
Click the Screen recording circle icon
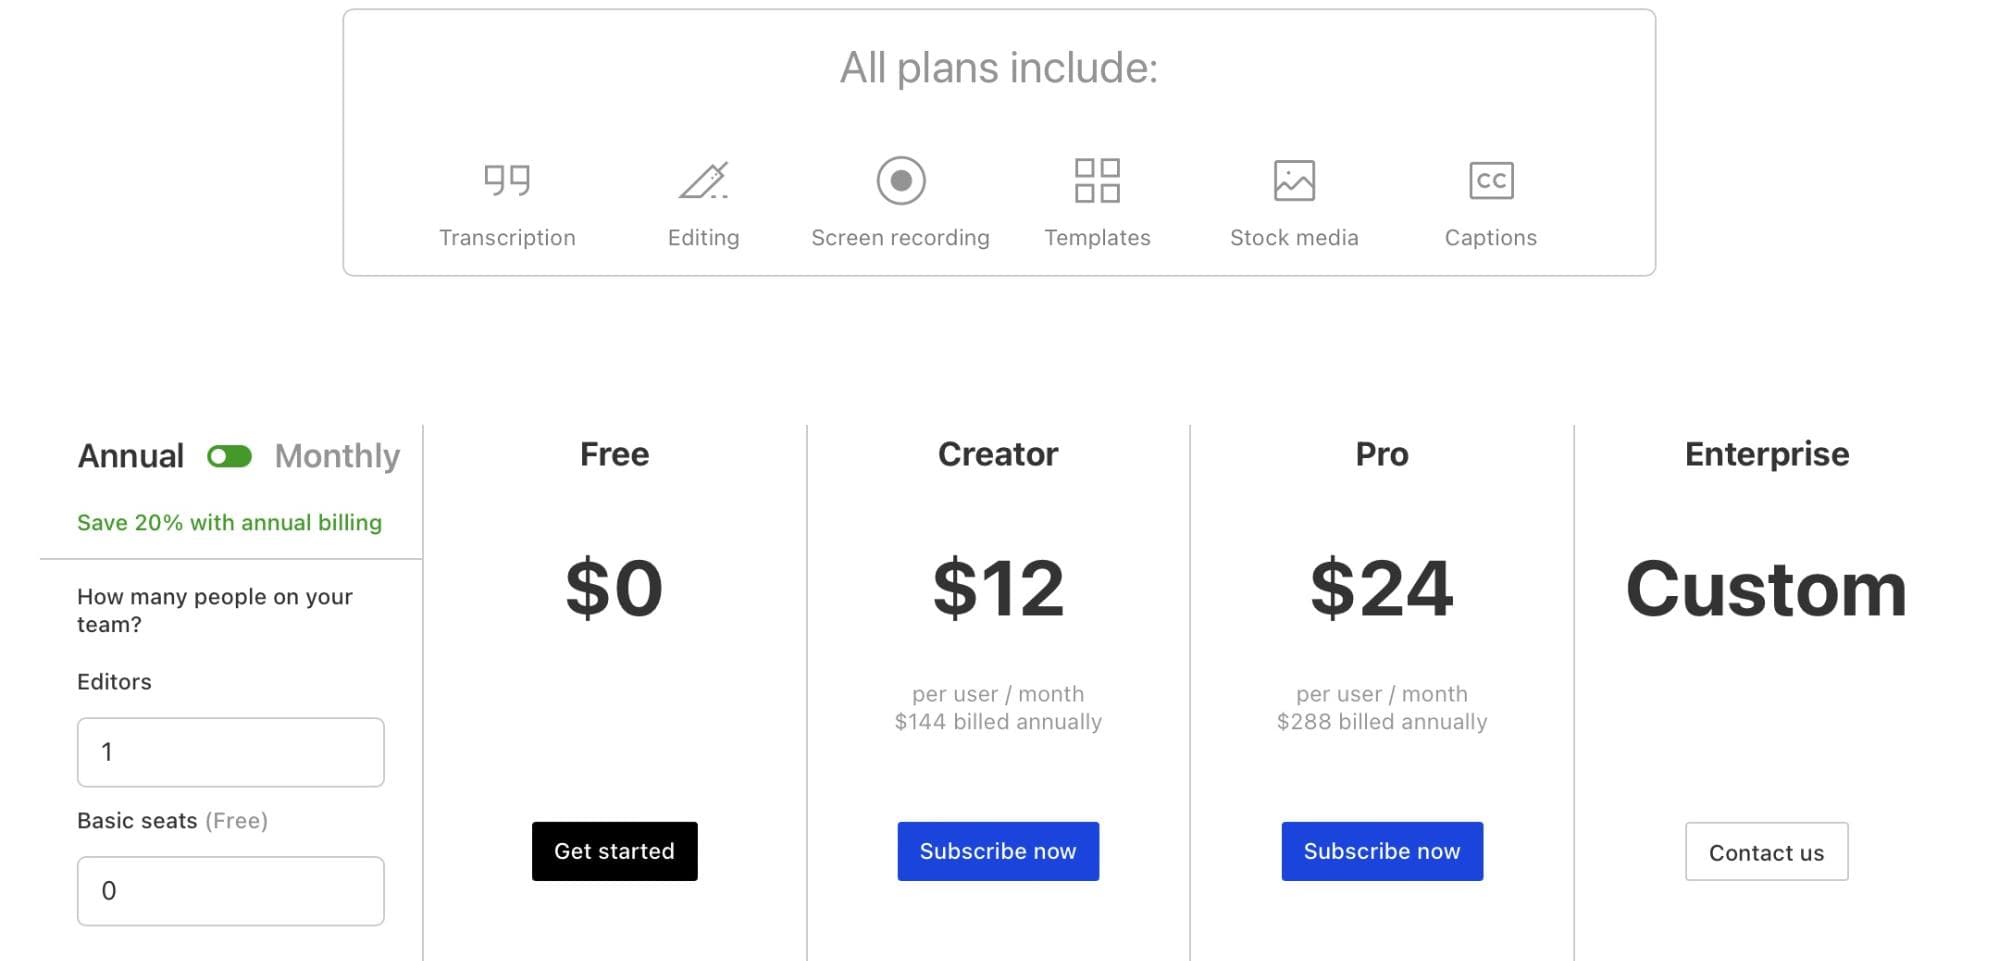(901, 180)
